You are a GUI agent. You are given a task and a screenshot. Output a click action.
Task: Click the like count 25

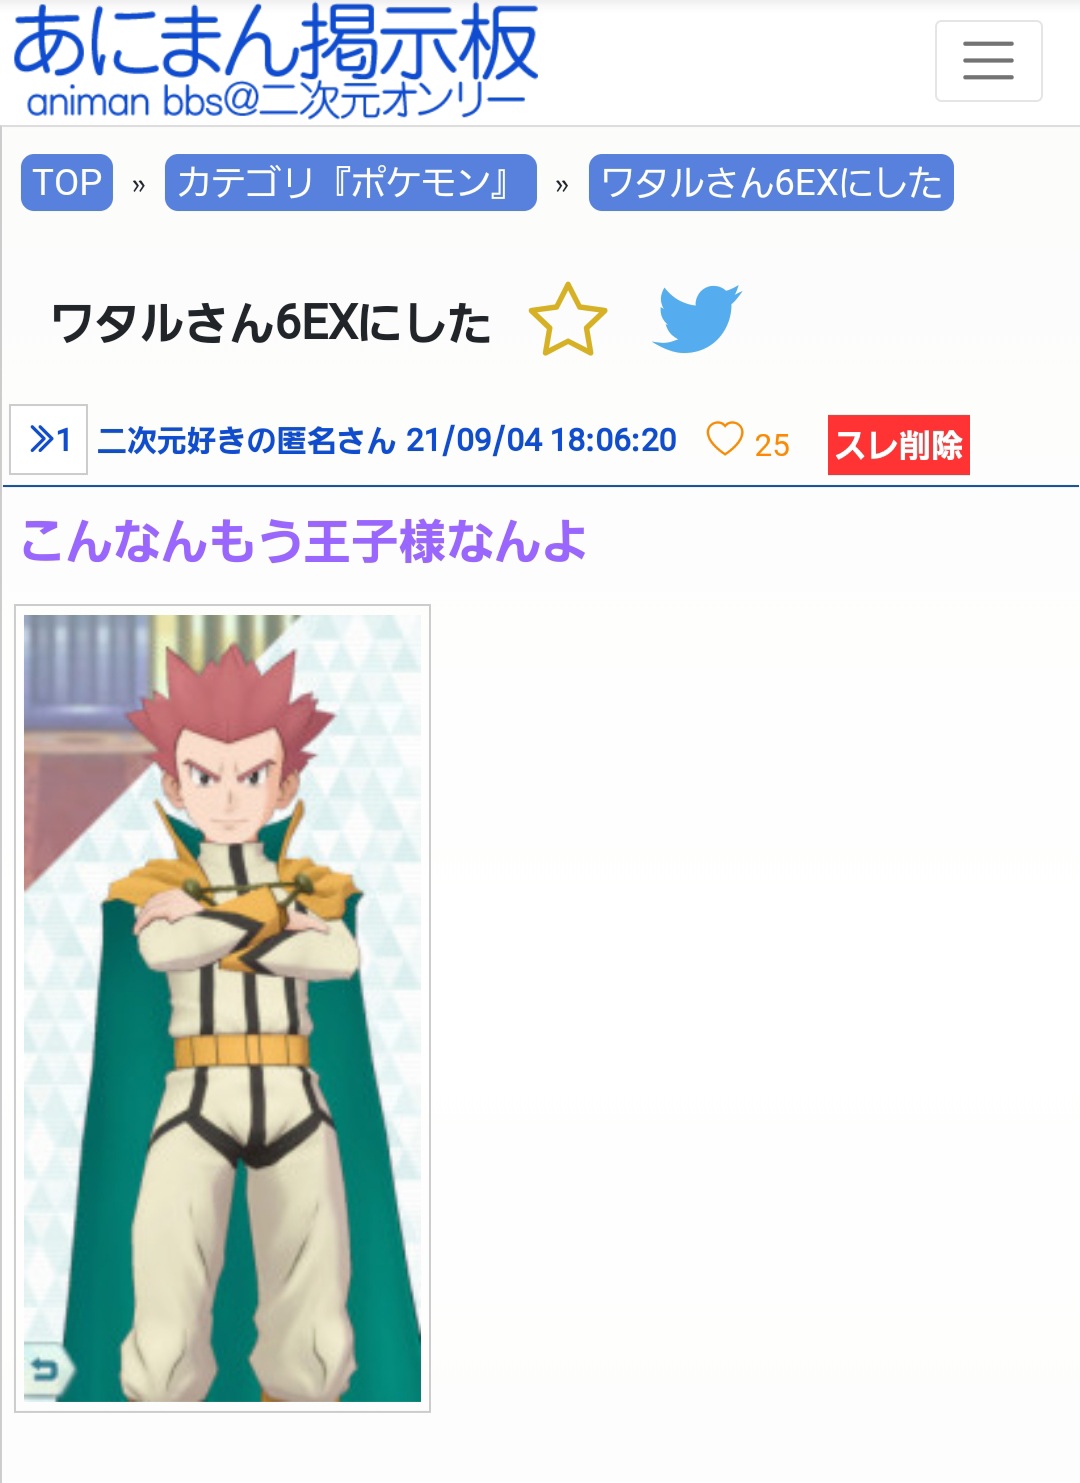(x=772, y=445)
